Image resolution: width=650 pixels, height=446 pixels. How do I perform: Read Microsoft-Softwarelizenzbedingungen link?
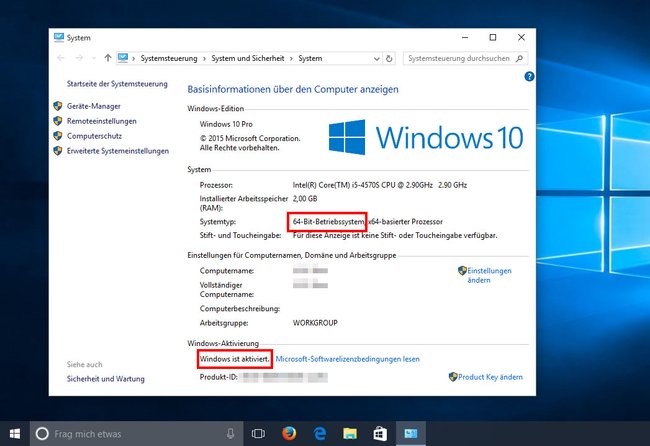[347, 359]
